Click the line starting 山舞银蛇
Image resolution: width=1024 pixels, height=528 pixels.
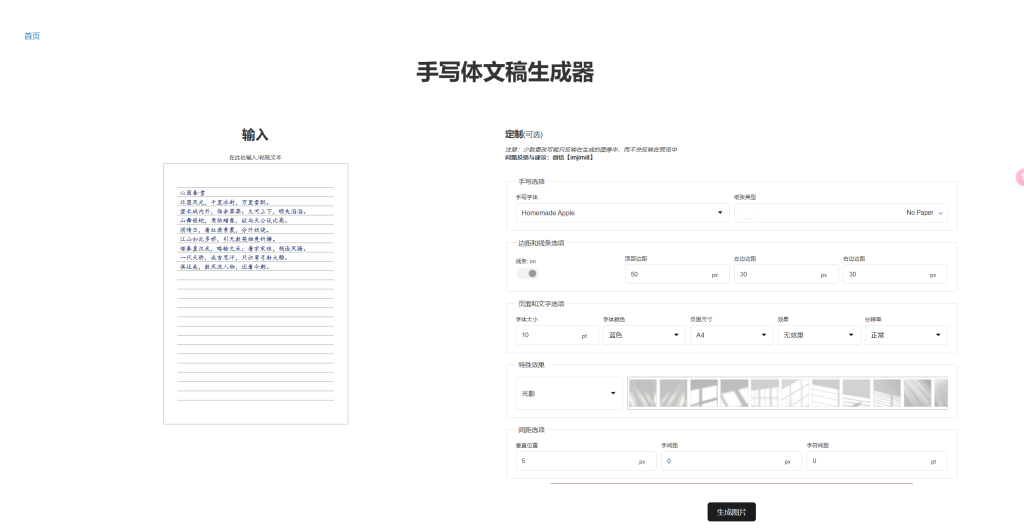tap(233, 220)
